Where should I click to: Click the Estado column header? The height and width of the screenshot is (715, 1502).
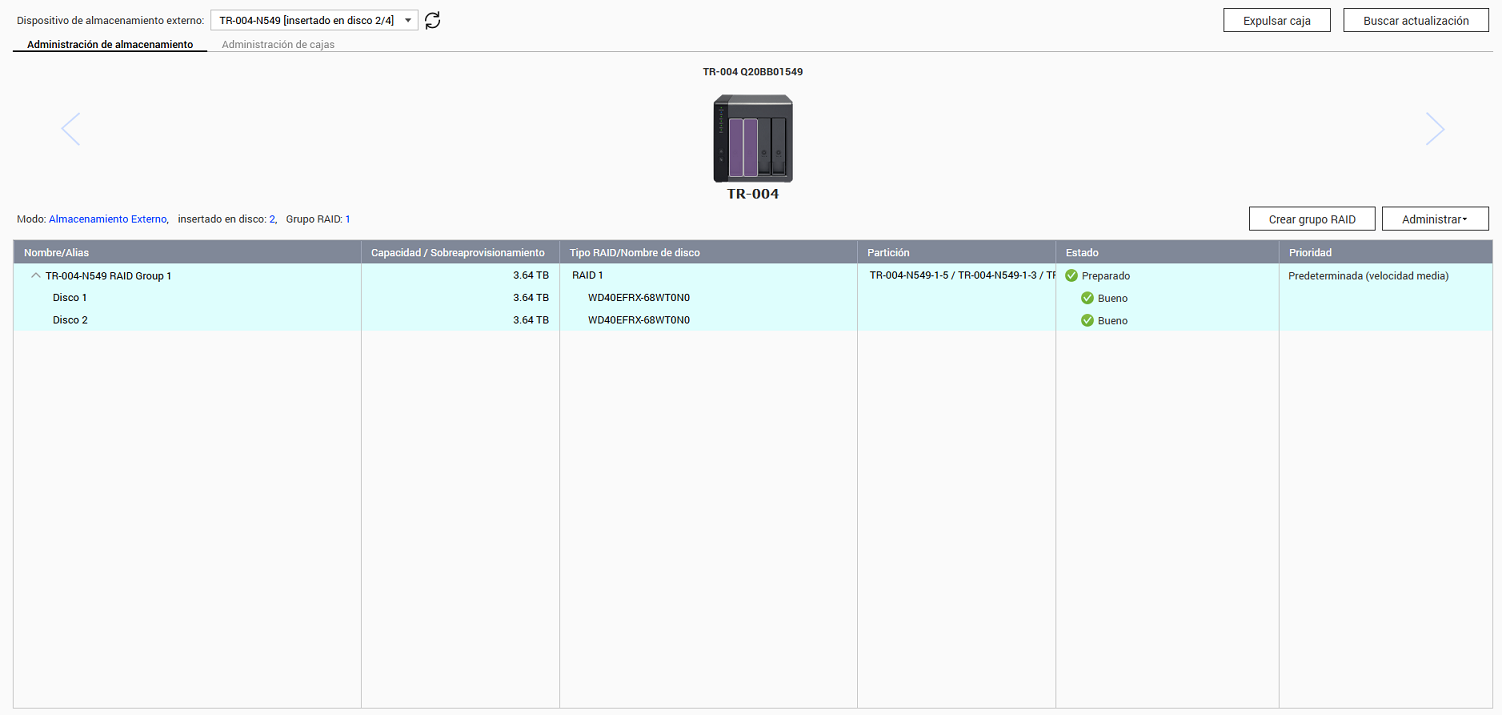(1082, 253)
